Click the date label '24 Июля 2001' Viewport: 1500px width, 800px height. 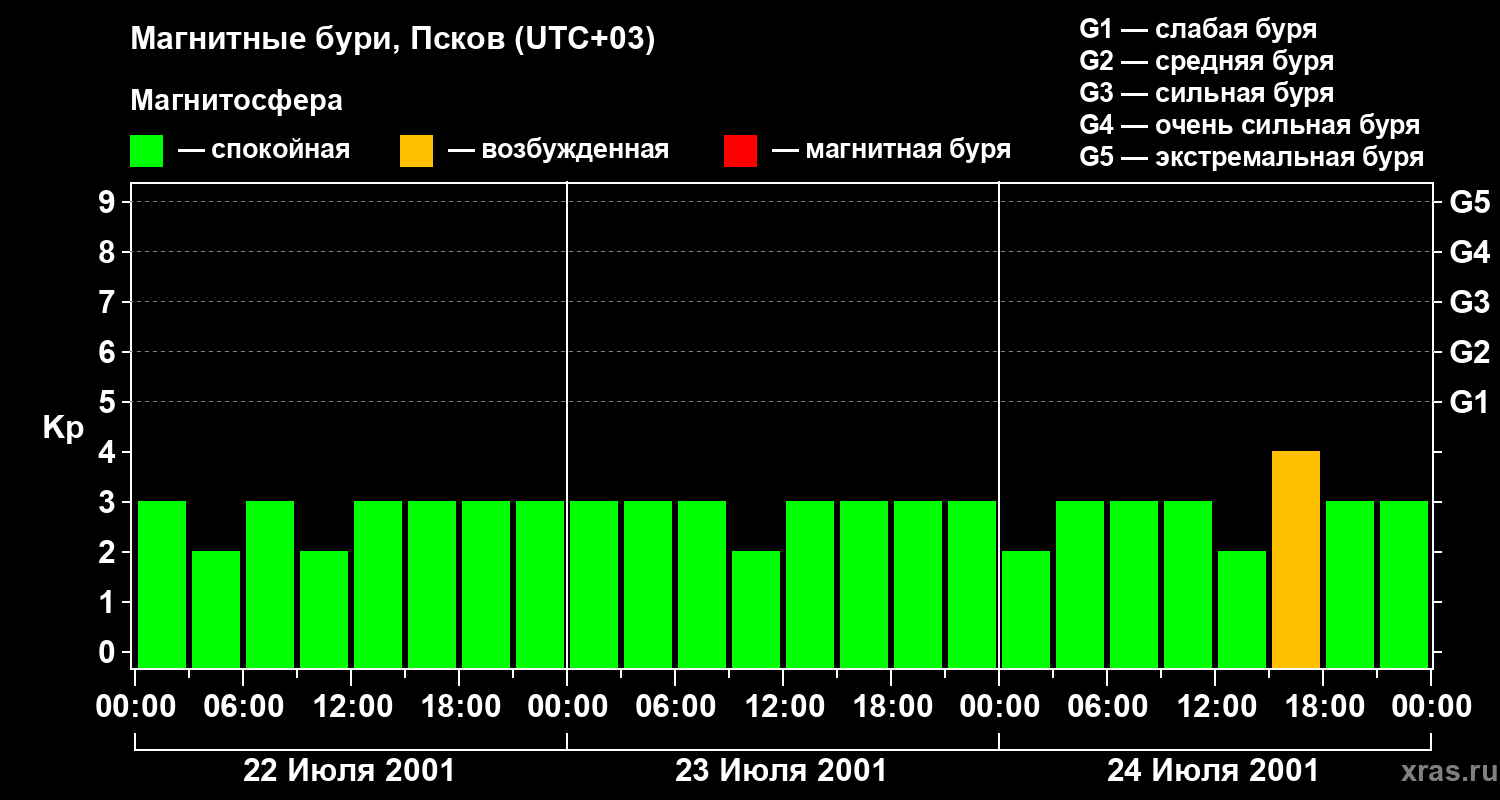point(1213,771)
